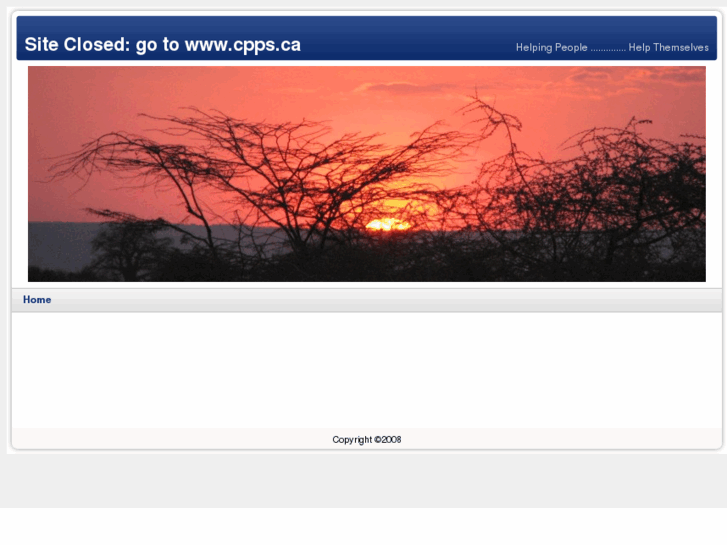Click the "Copyright ©2008" footer text
The height and width of the screenshot is (545, 727).
point(367,440)
